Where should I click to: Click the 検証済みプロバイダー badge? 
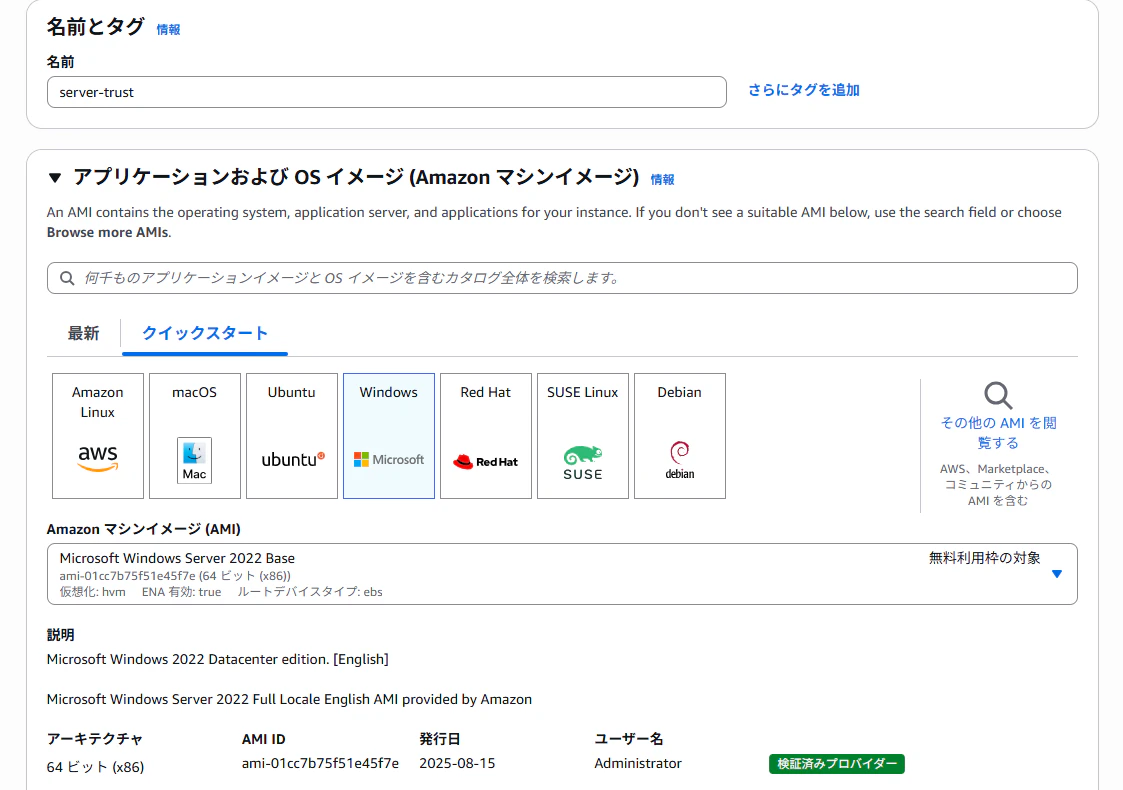(x=837, y=763)
